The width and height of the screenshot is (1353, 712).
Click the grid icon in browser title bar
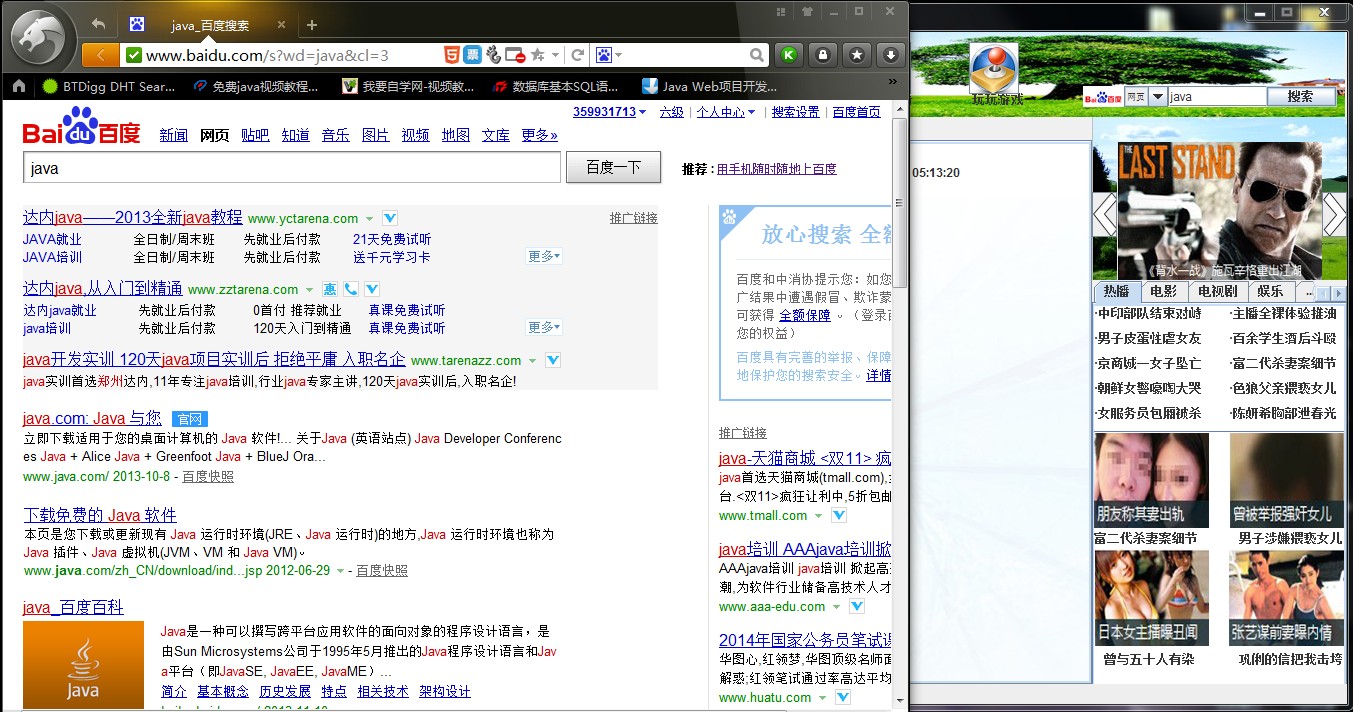781,11
